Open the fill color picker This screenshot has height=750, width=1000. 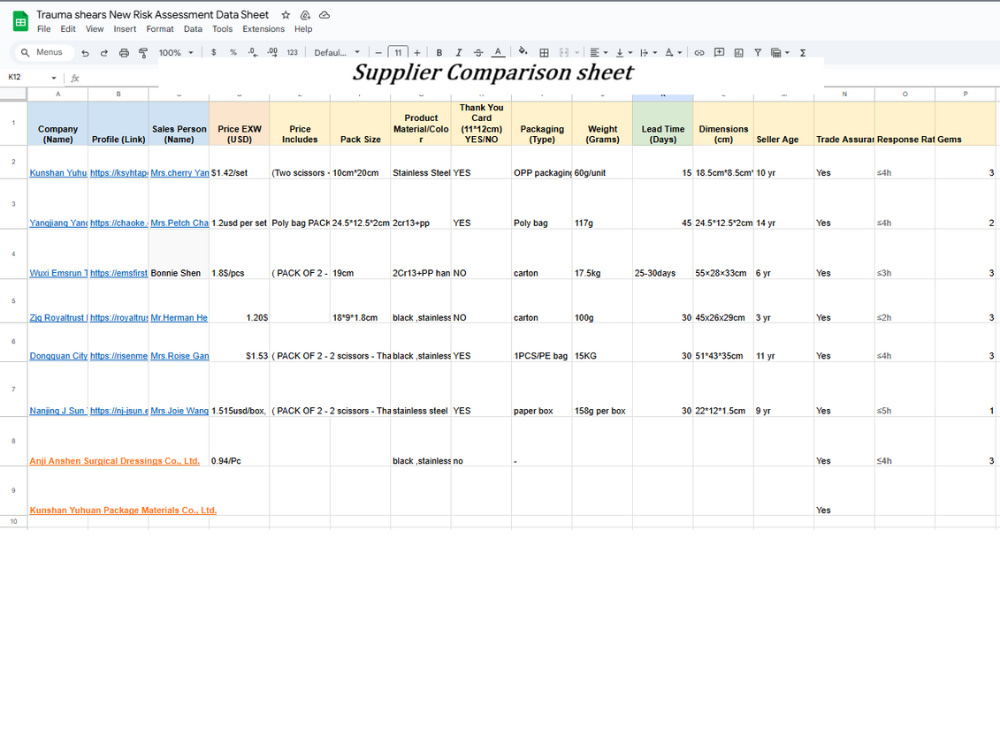pyautogui.click(x=523, y=52)
